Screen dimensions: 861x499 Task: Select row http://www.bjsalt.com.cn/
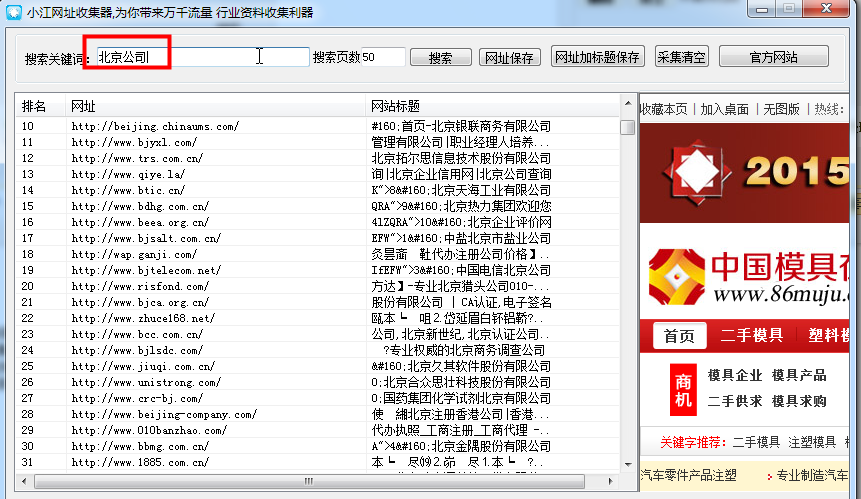(318, 238)
